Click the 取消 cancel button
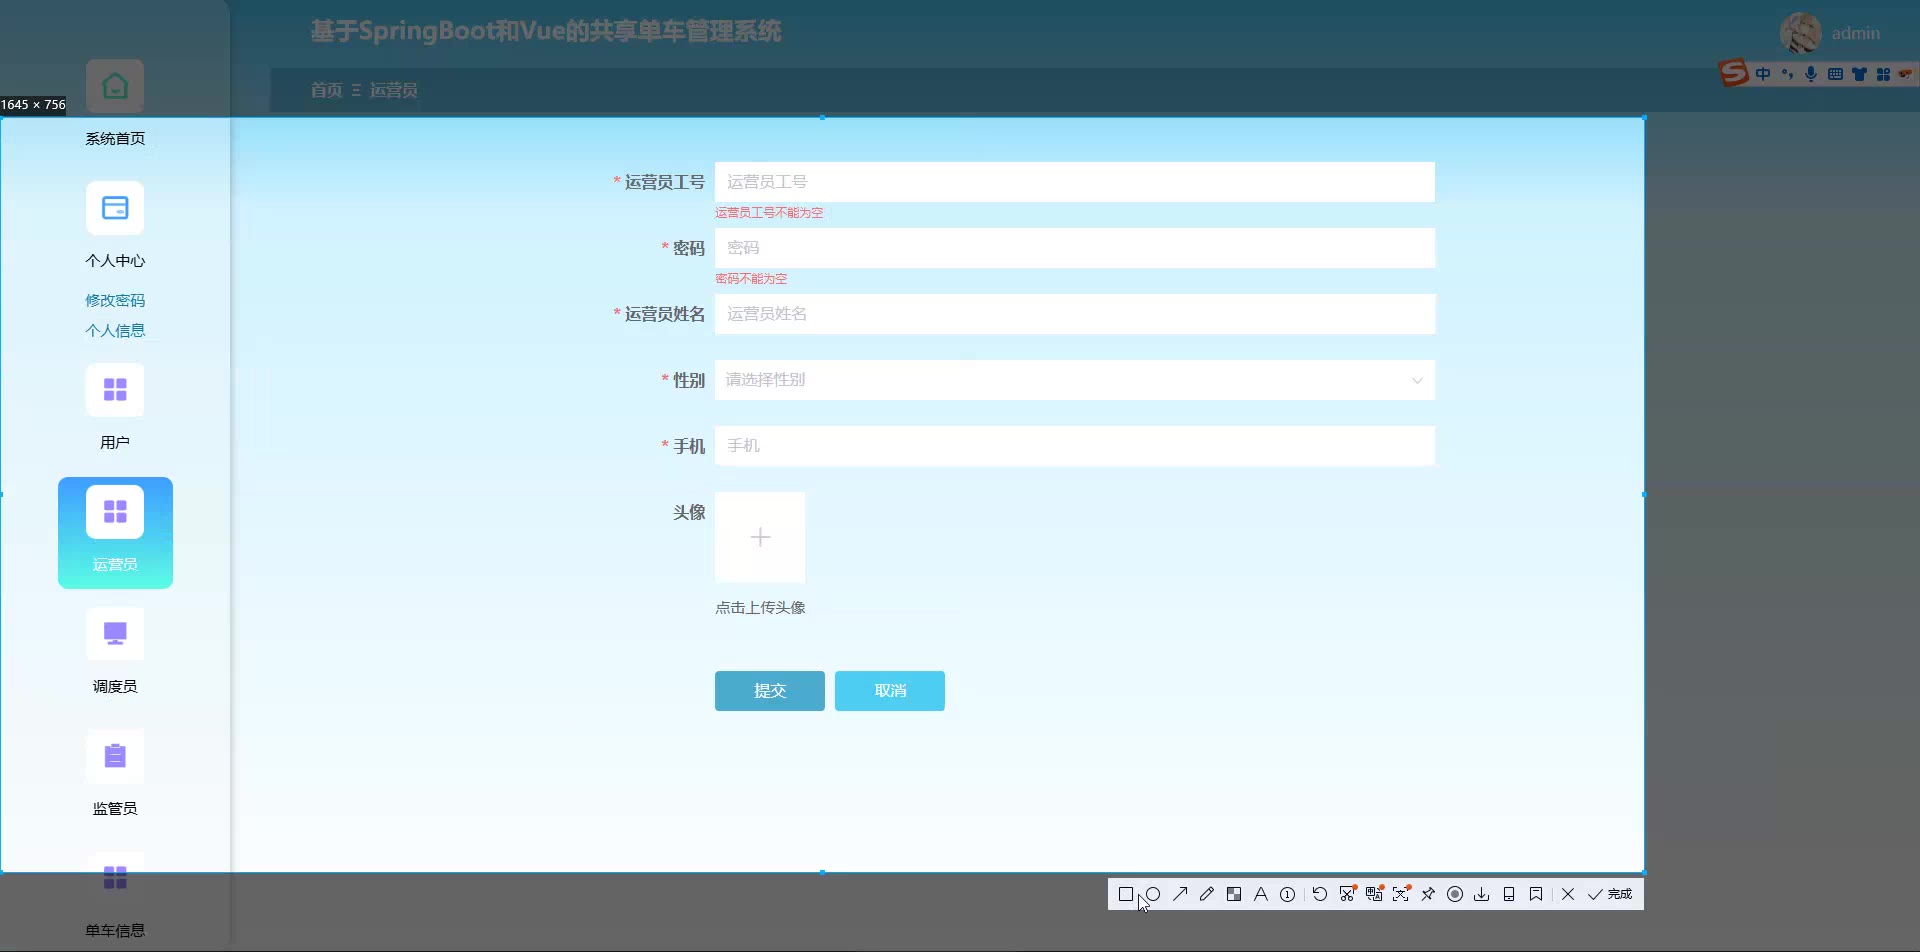 tap(890, 691)
